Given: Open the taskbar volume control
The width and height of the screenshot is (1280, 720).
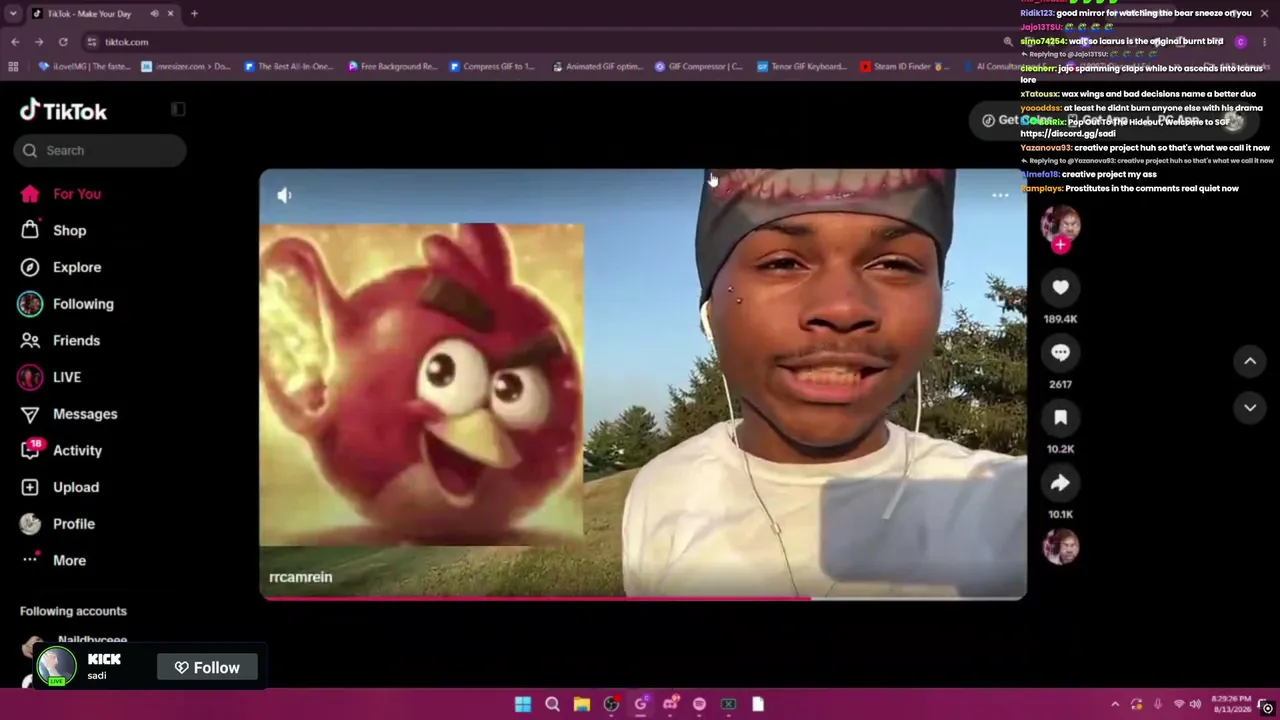Looking at the screenshot, I should (x=1195, y=704).
